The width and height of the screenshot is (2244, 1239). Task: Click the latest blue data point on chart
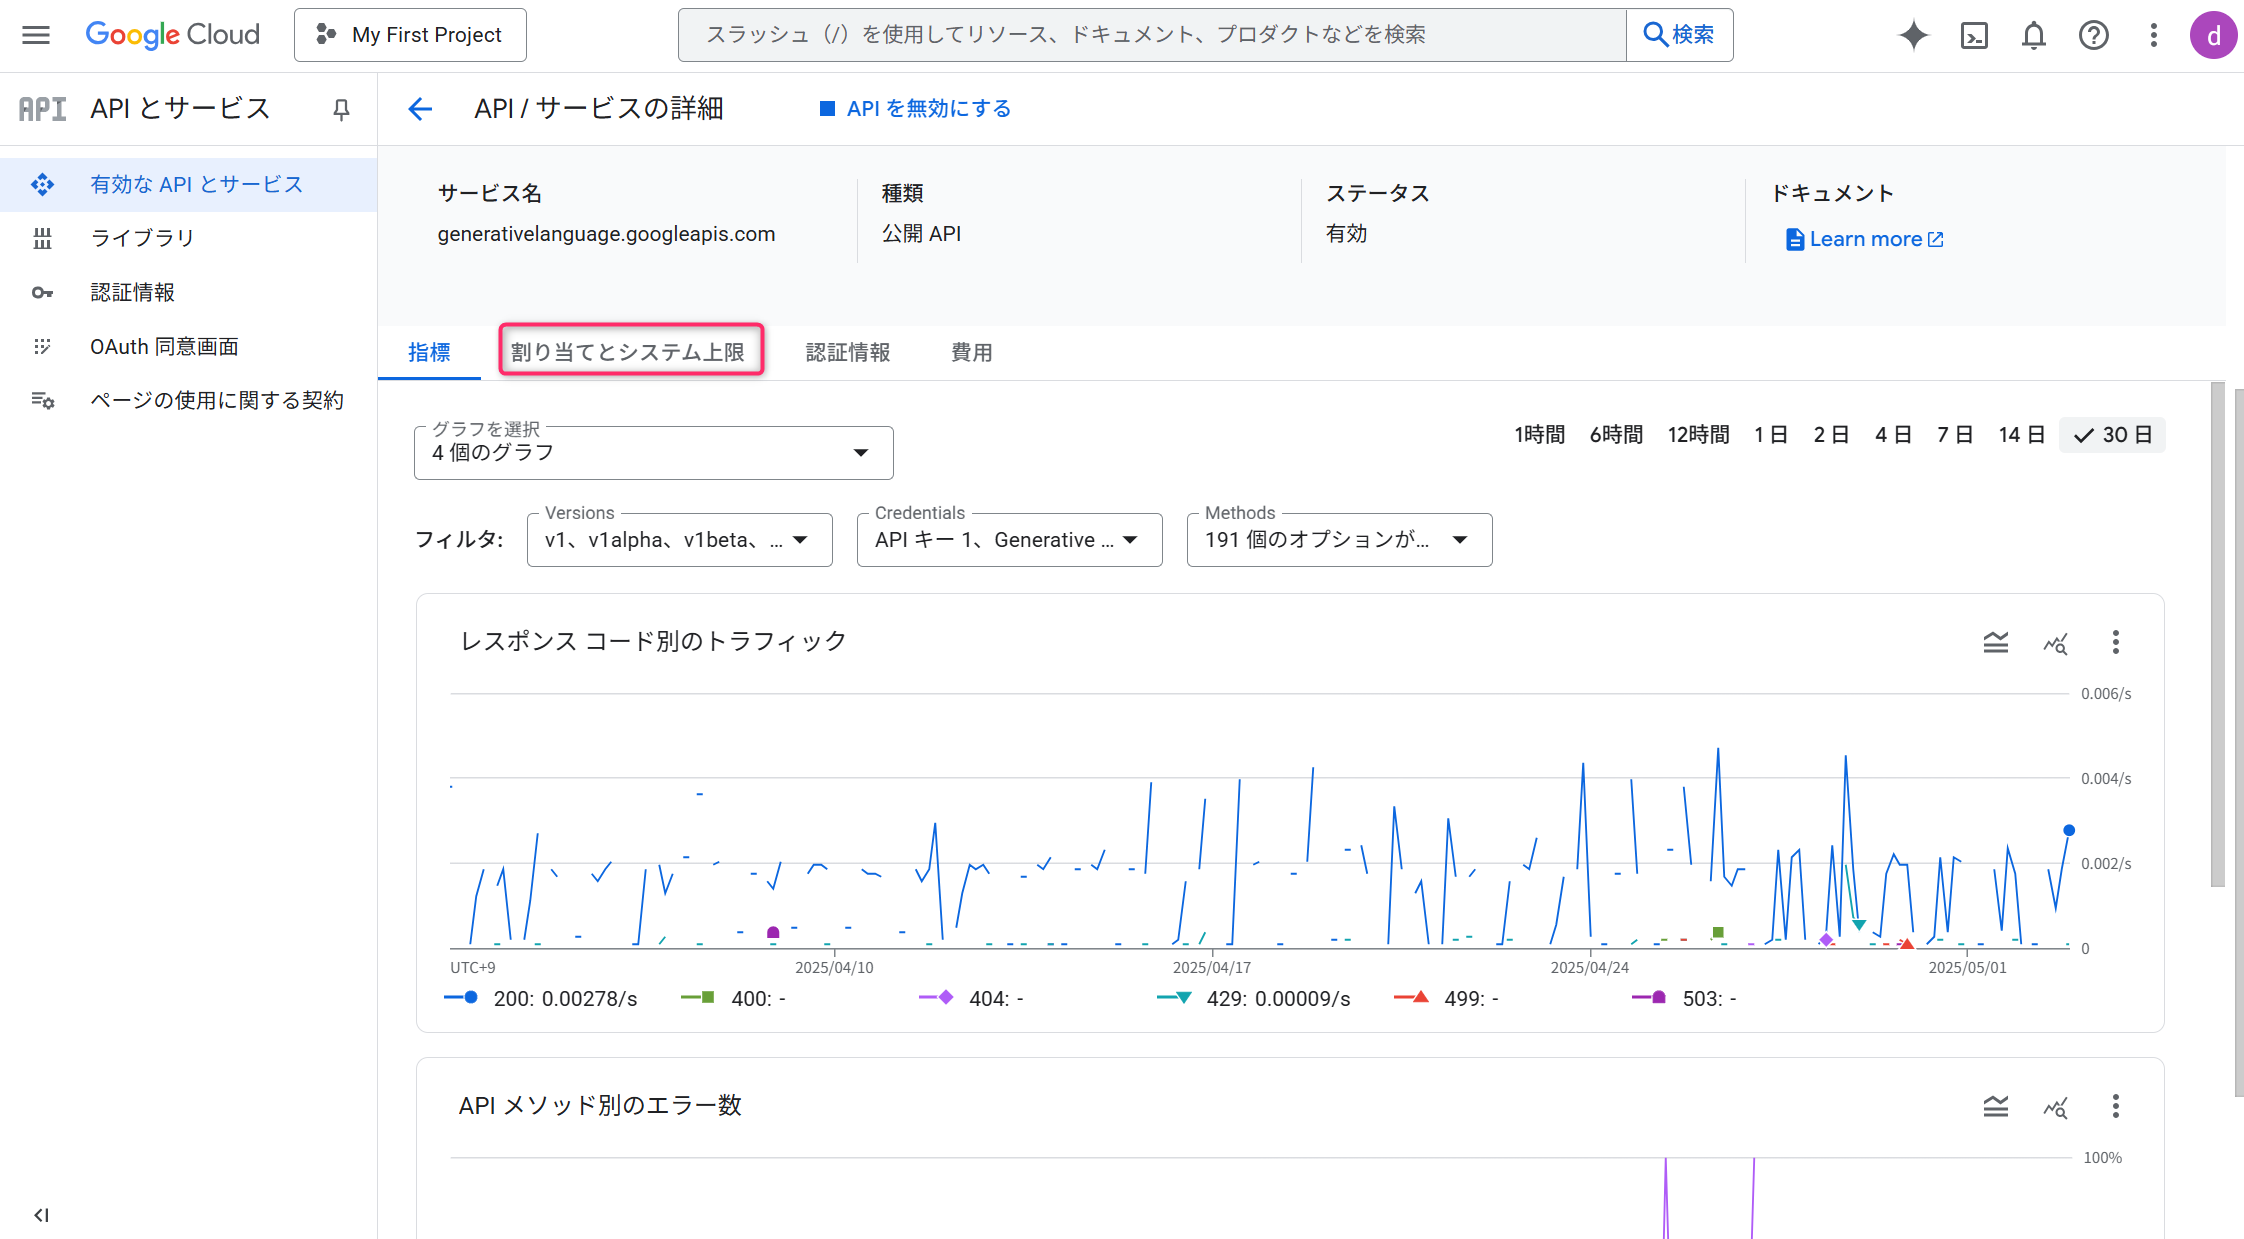click(x=2069, y=830)
